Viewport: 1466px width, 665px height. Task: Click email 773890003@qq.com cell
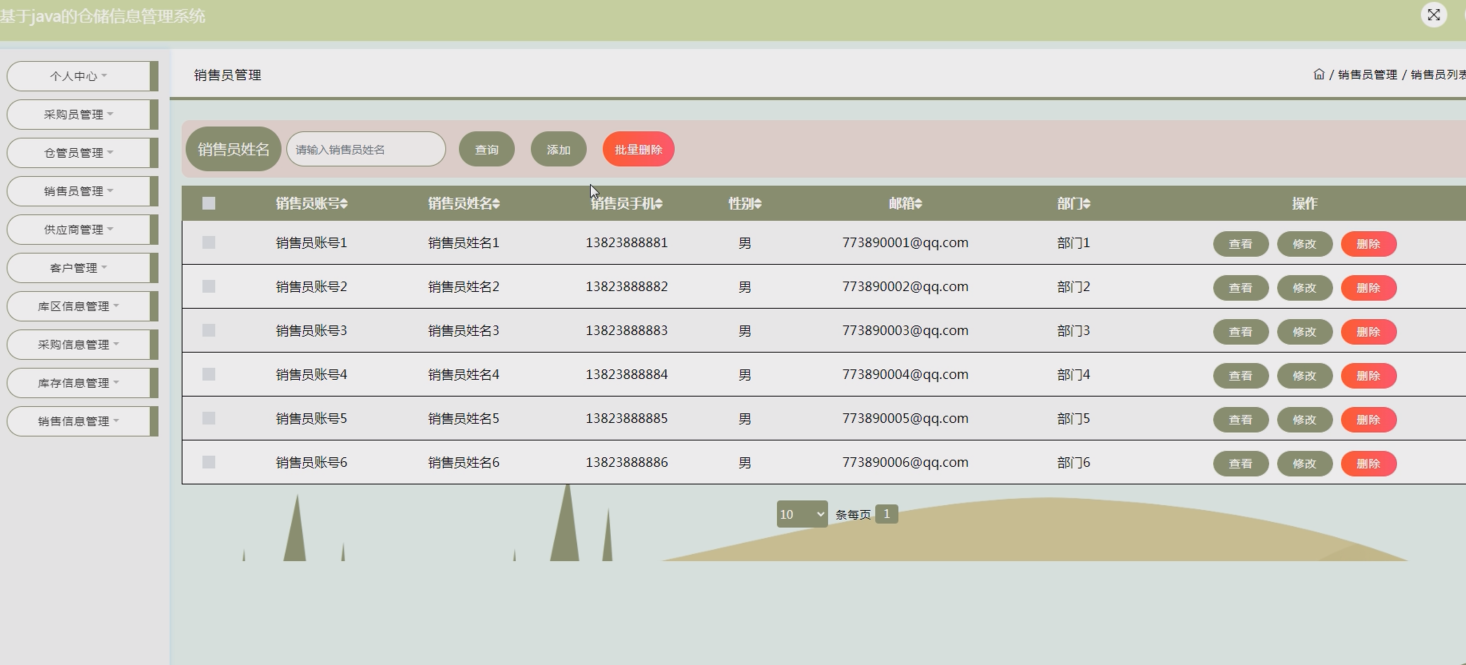pyautogui.click(x=905, y=331)
